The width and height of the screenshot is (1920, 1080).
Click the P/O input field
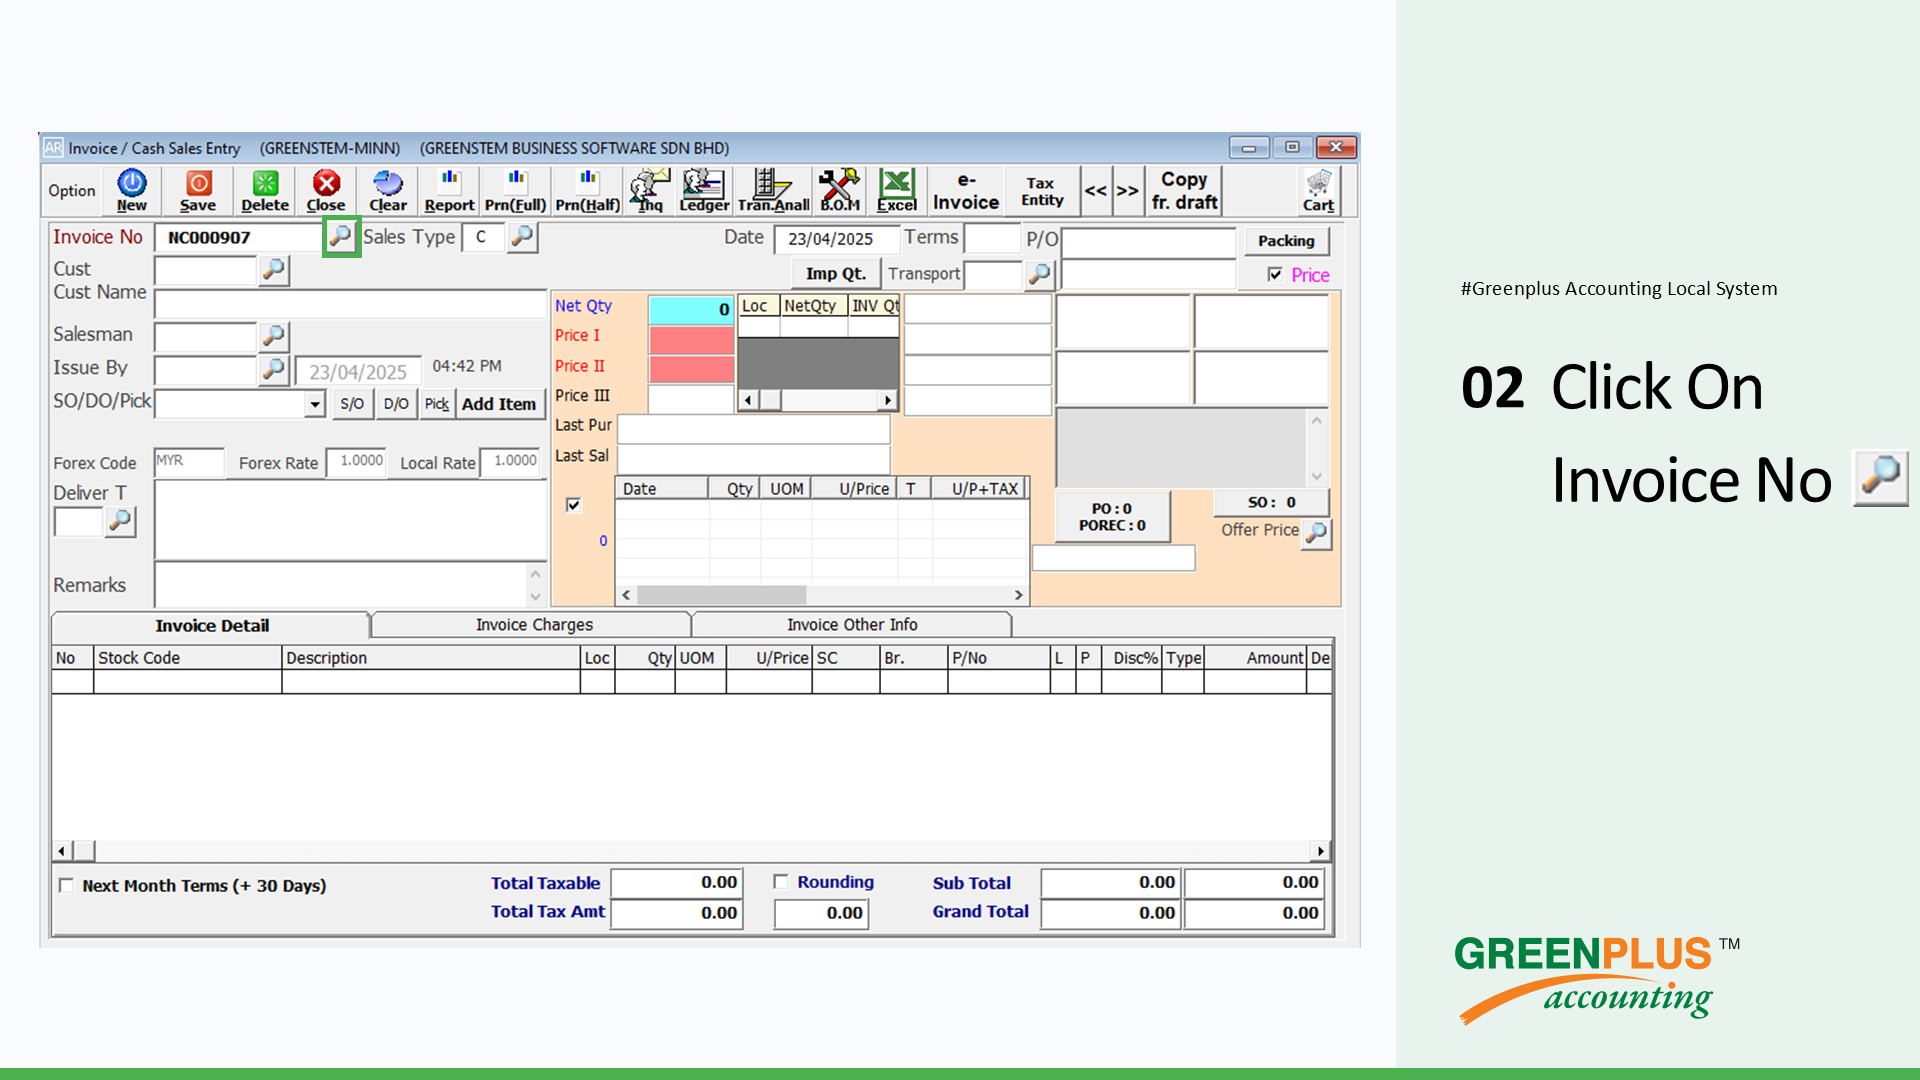[1148, 243]
